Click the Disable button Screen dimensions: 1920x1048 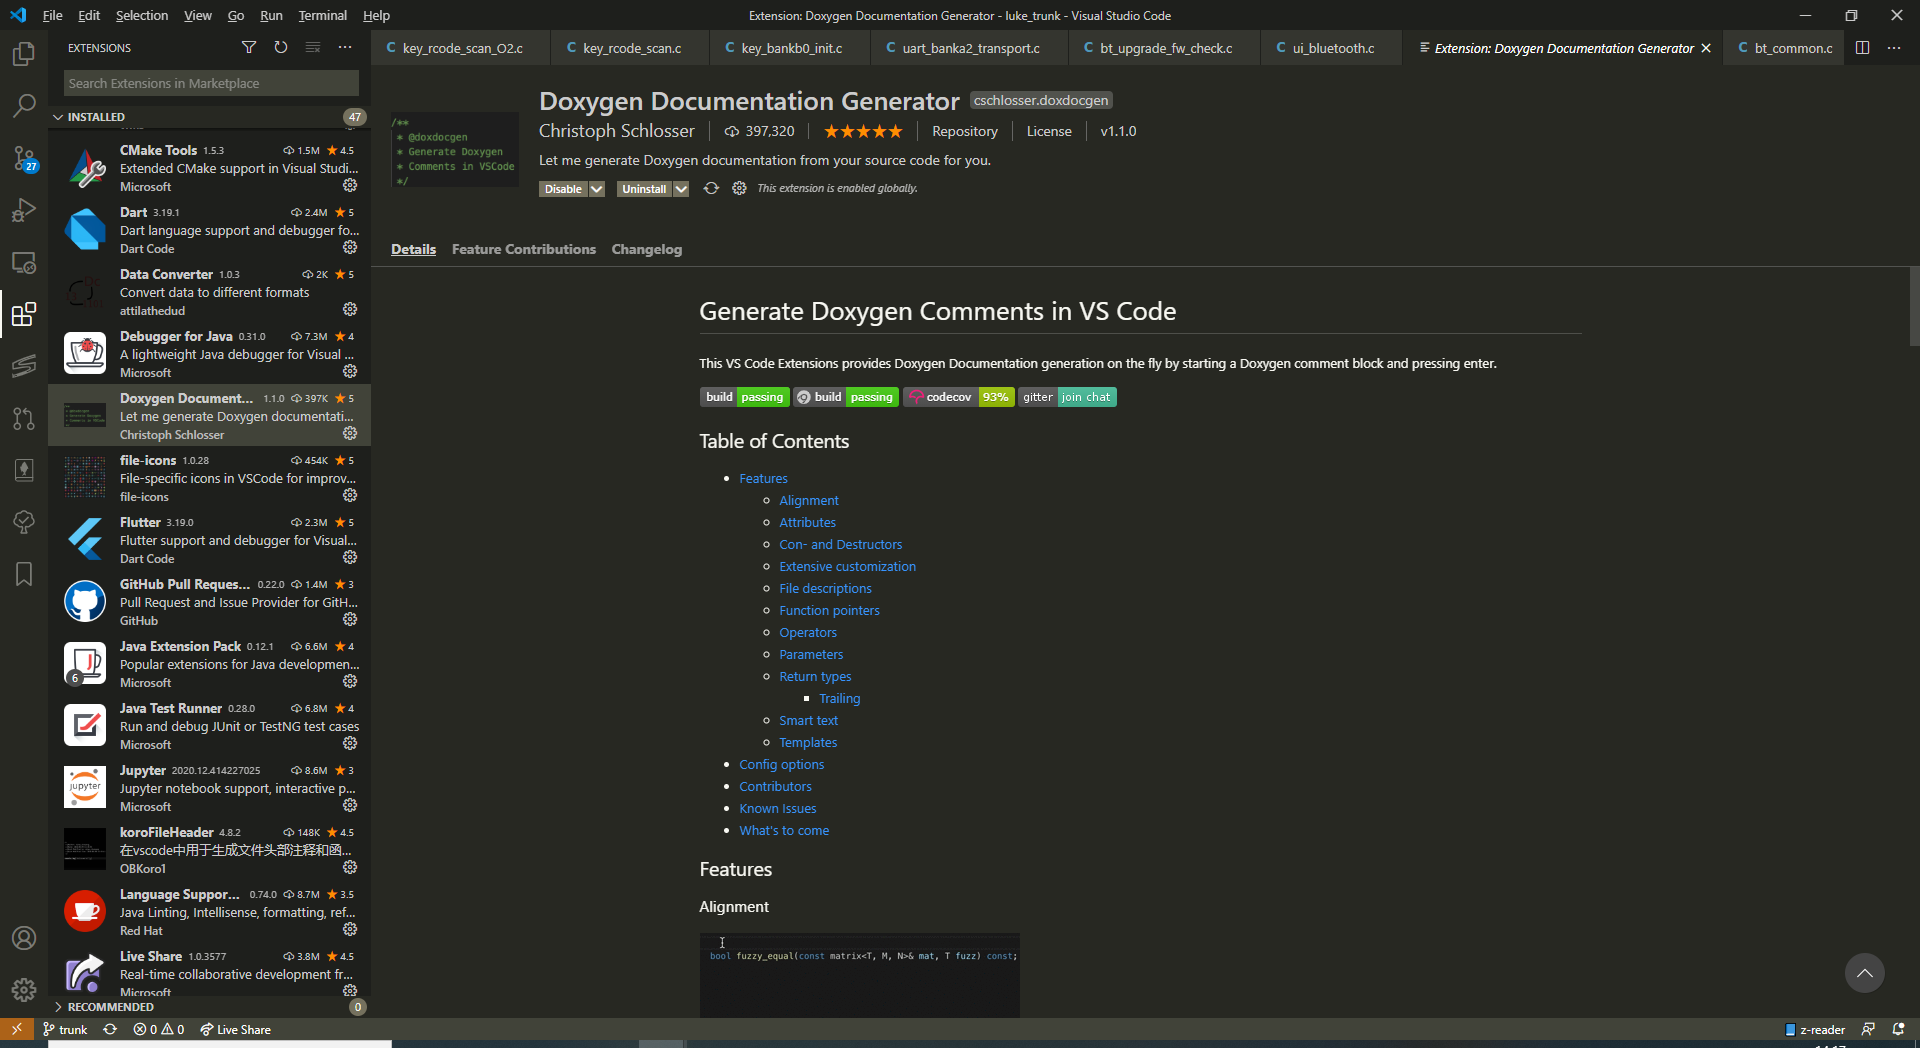coord(563,189)
